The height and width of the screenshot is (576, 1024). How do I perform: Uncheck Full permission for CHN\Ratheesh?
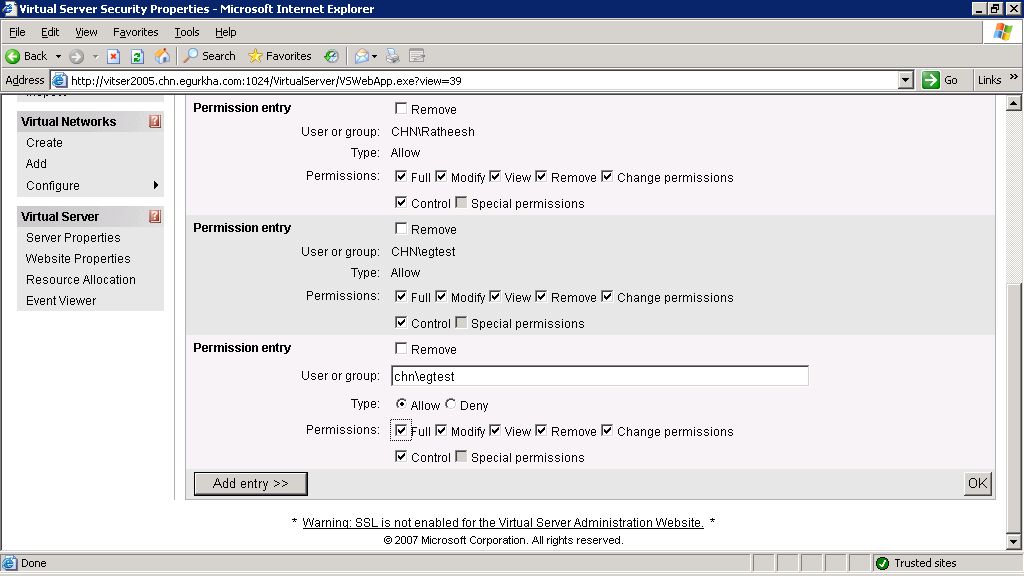[x=401, y=176]
